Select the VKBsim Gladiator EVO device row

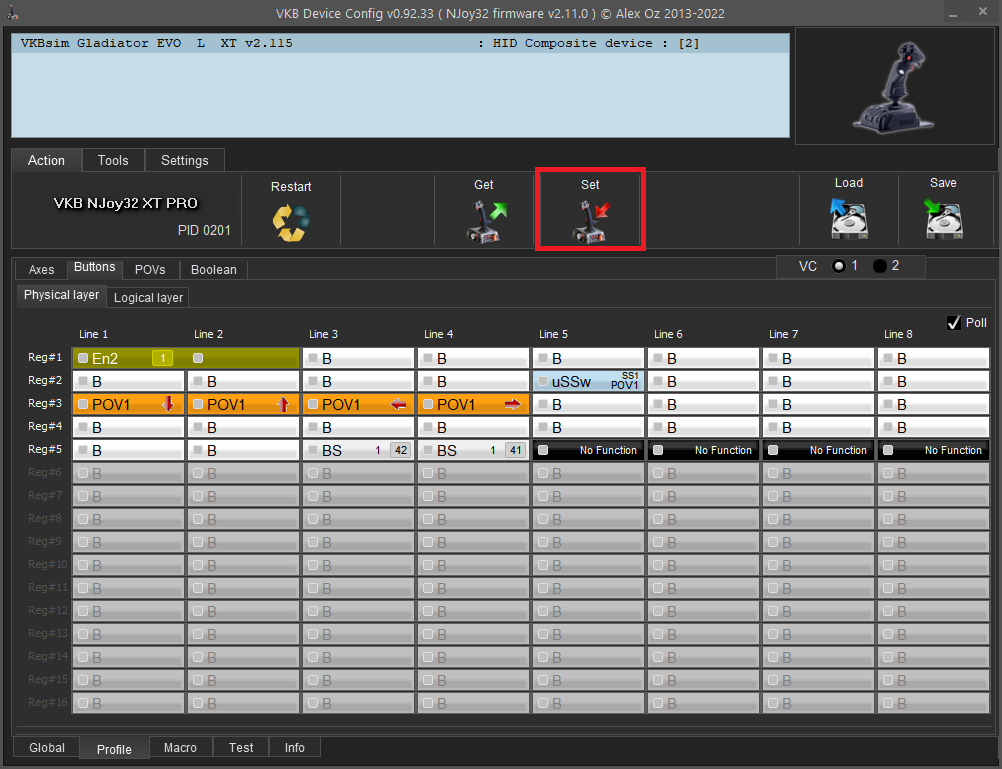(x=401, y=43)
